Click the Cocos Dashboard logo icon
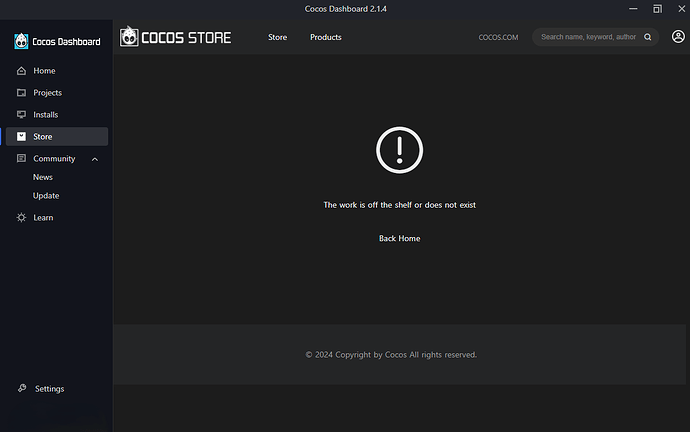This screenshot has height=432, width=690. coord(21,41)
